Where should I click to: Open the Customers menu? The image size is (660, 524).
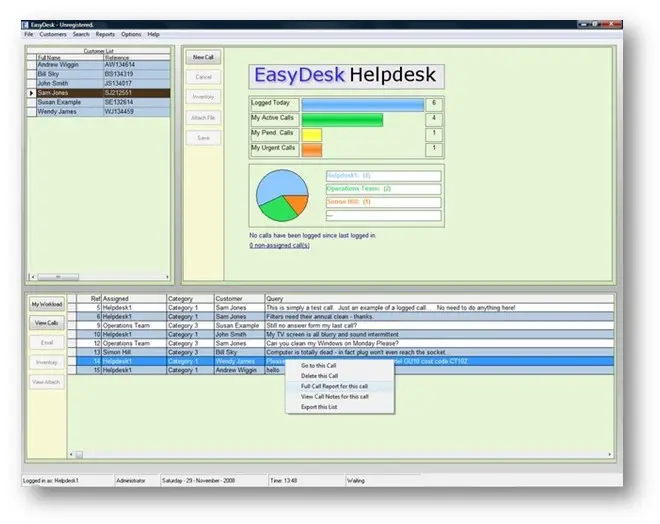tap(53, 34)
